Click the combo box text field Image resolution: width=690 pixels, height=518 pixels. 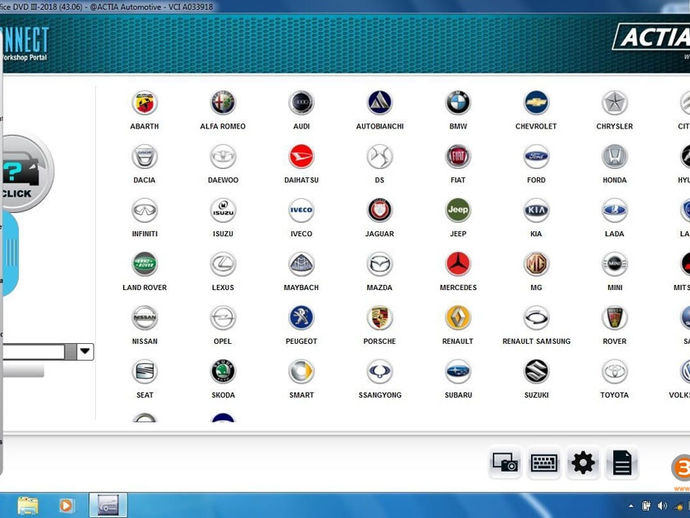(x=33, y=352)
